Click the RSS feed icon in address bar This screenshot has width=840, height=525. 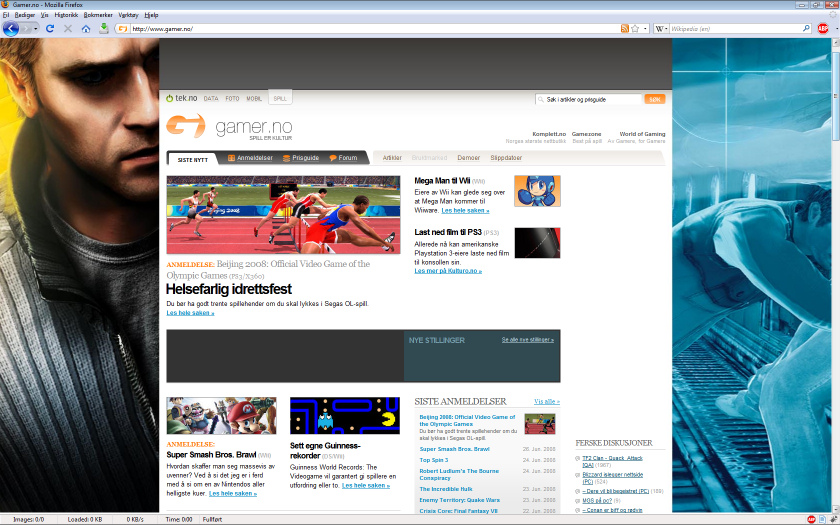pyautogui.click(x=625, y=29)
